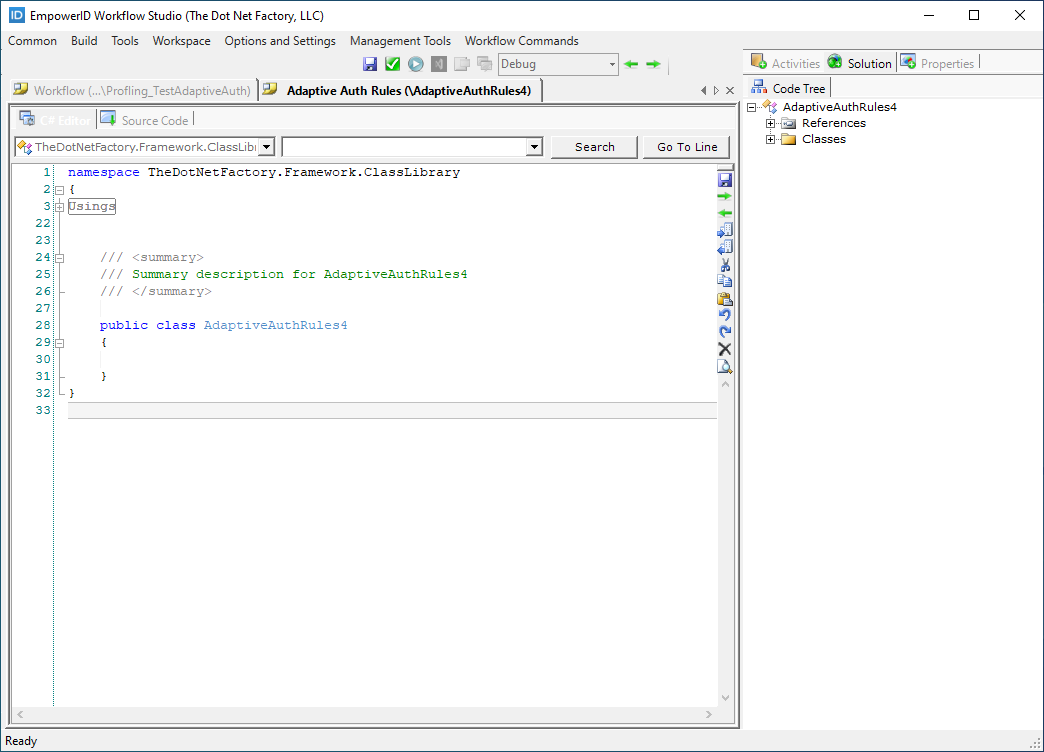Save the code using the editor sidebar save icon

point(725,179)
